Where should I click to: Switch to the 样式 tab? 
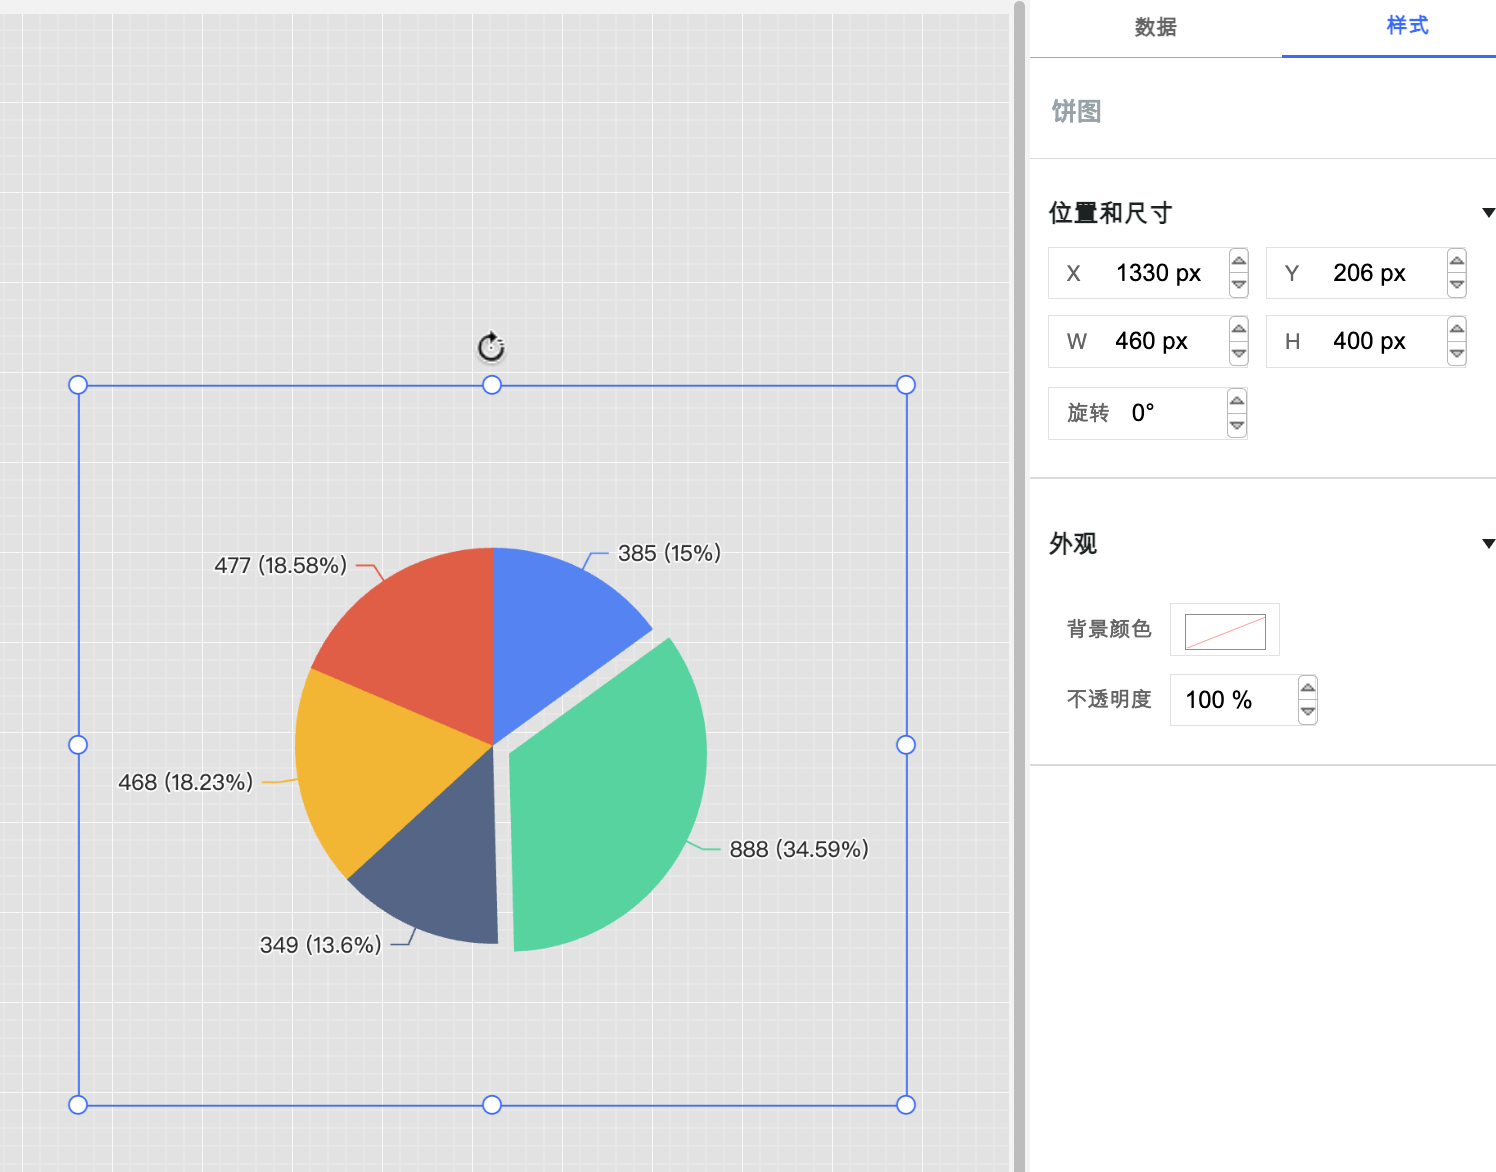tap(1407, 26)
